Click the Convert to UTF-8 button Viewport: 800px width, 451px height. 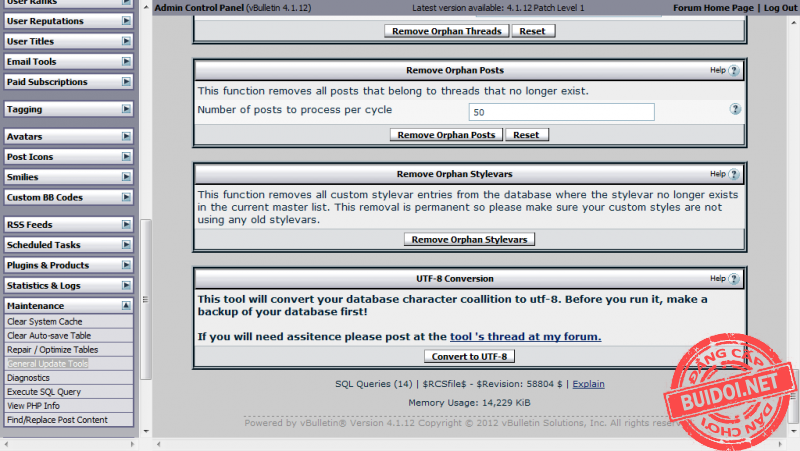coord(469,356)
